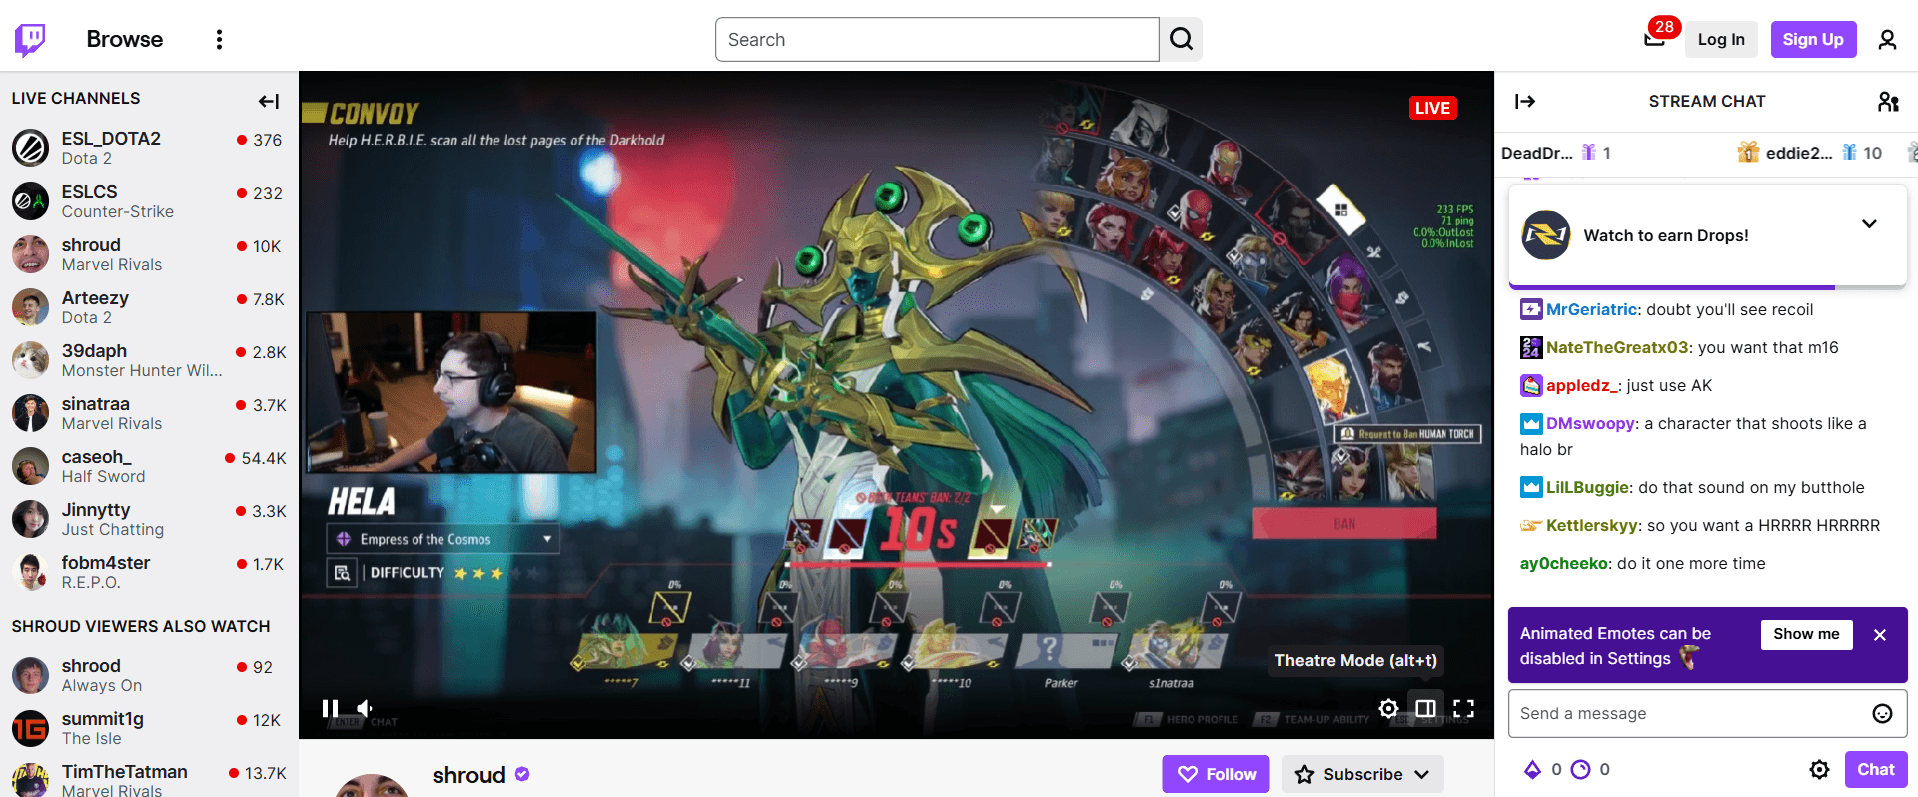This screenshot has width=1918, height=797.
Task: Click shroud's profile avatar below player
Action: 372,786
